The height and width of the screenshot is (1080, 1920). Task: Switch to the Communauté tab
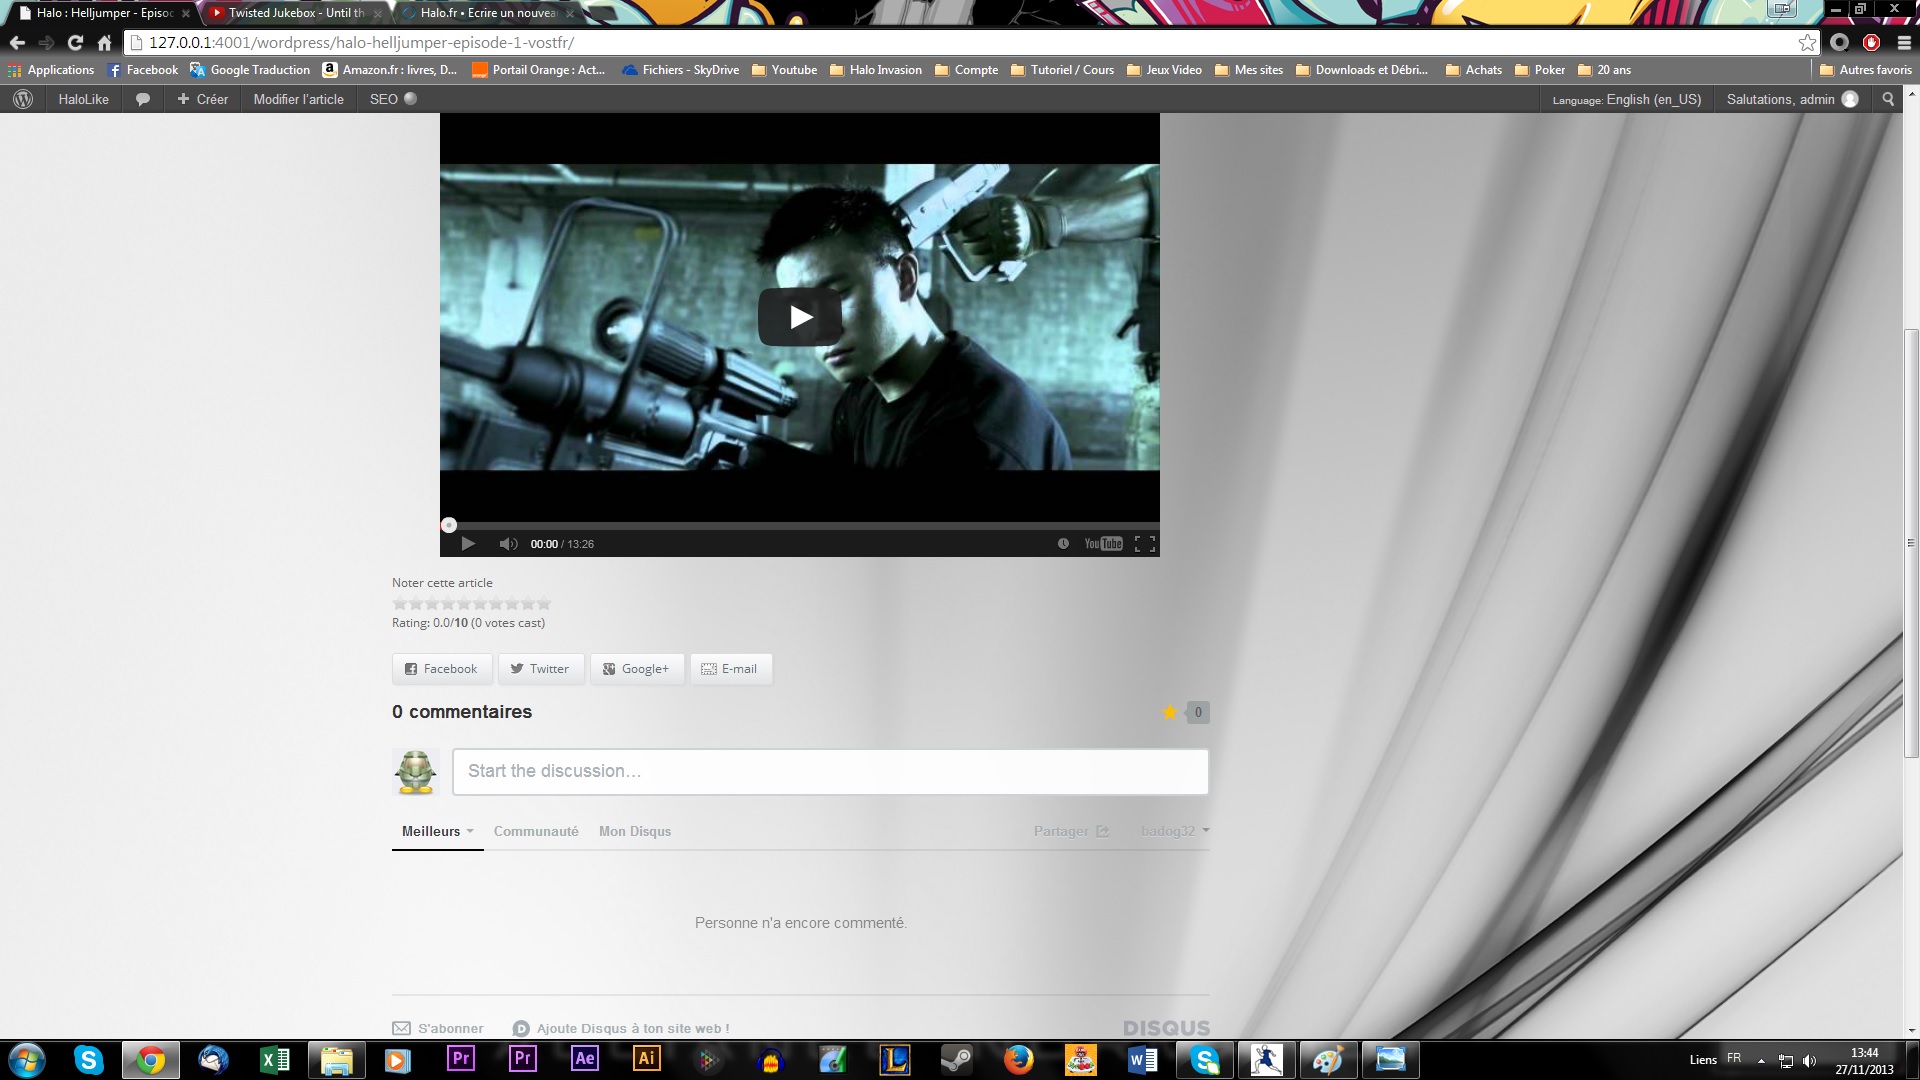tap(536, 831)
